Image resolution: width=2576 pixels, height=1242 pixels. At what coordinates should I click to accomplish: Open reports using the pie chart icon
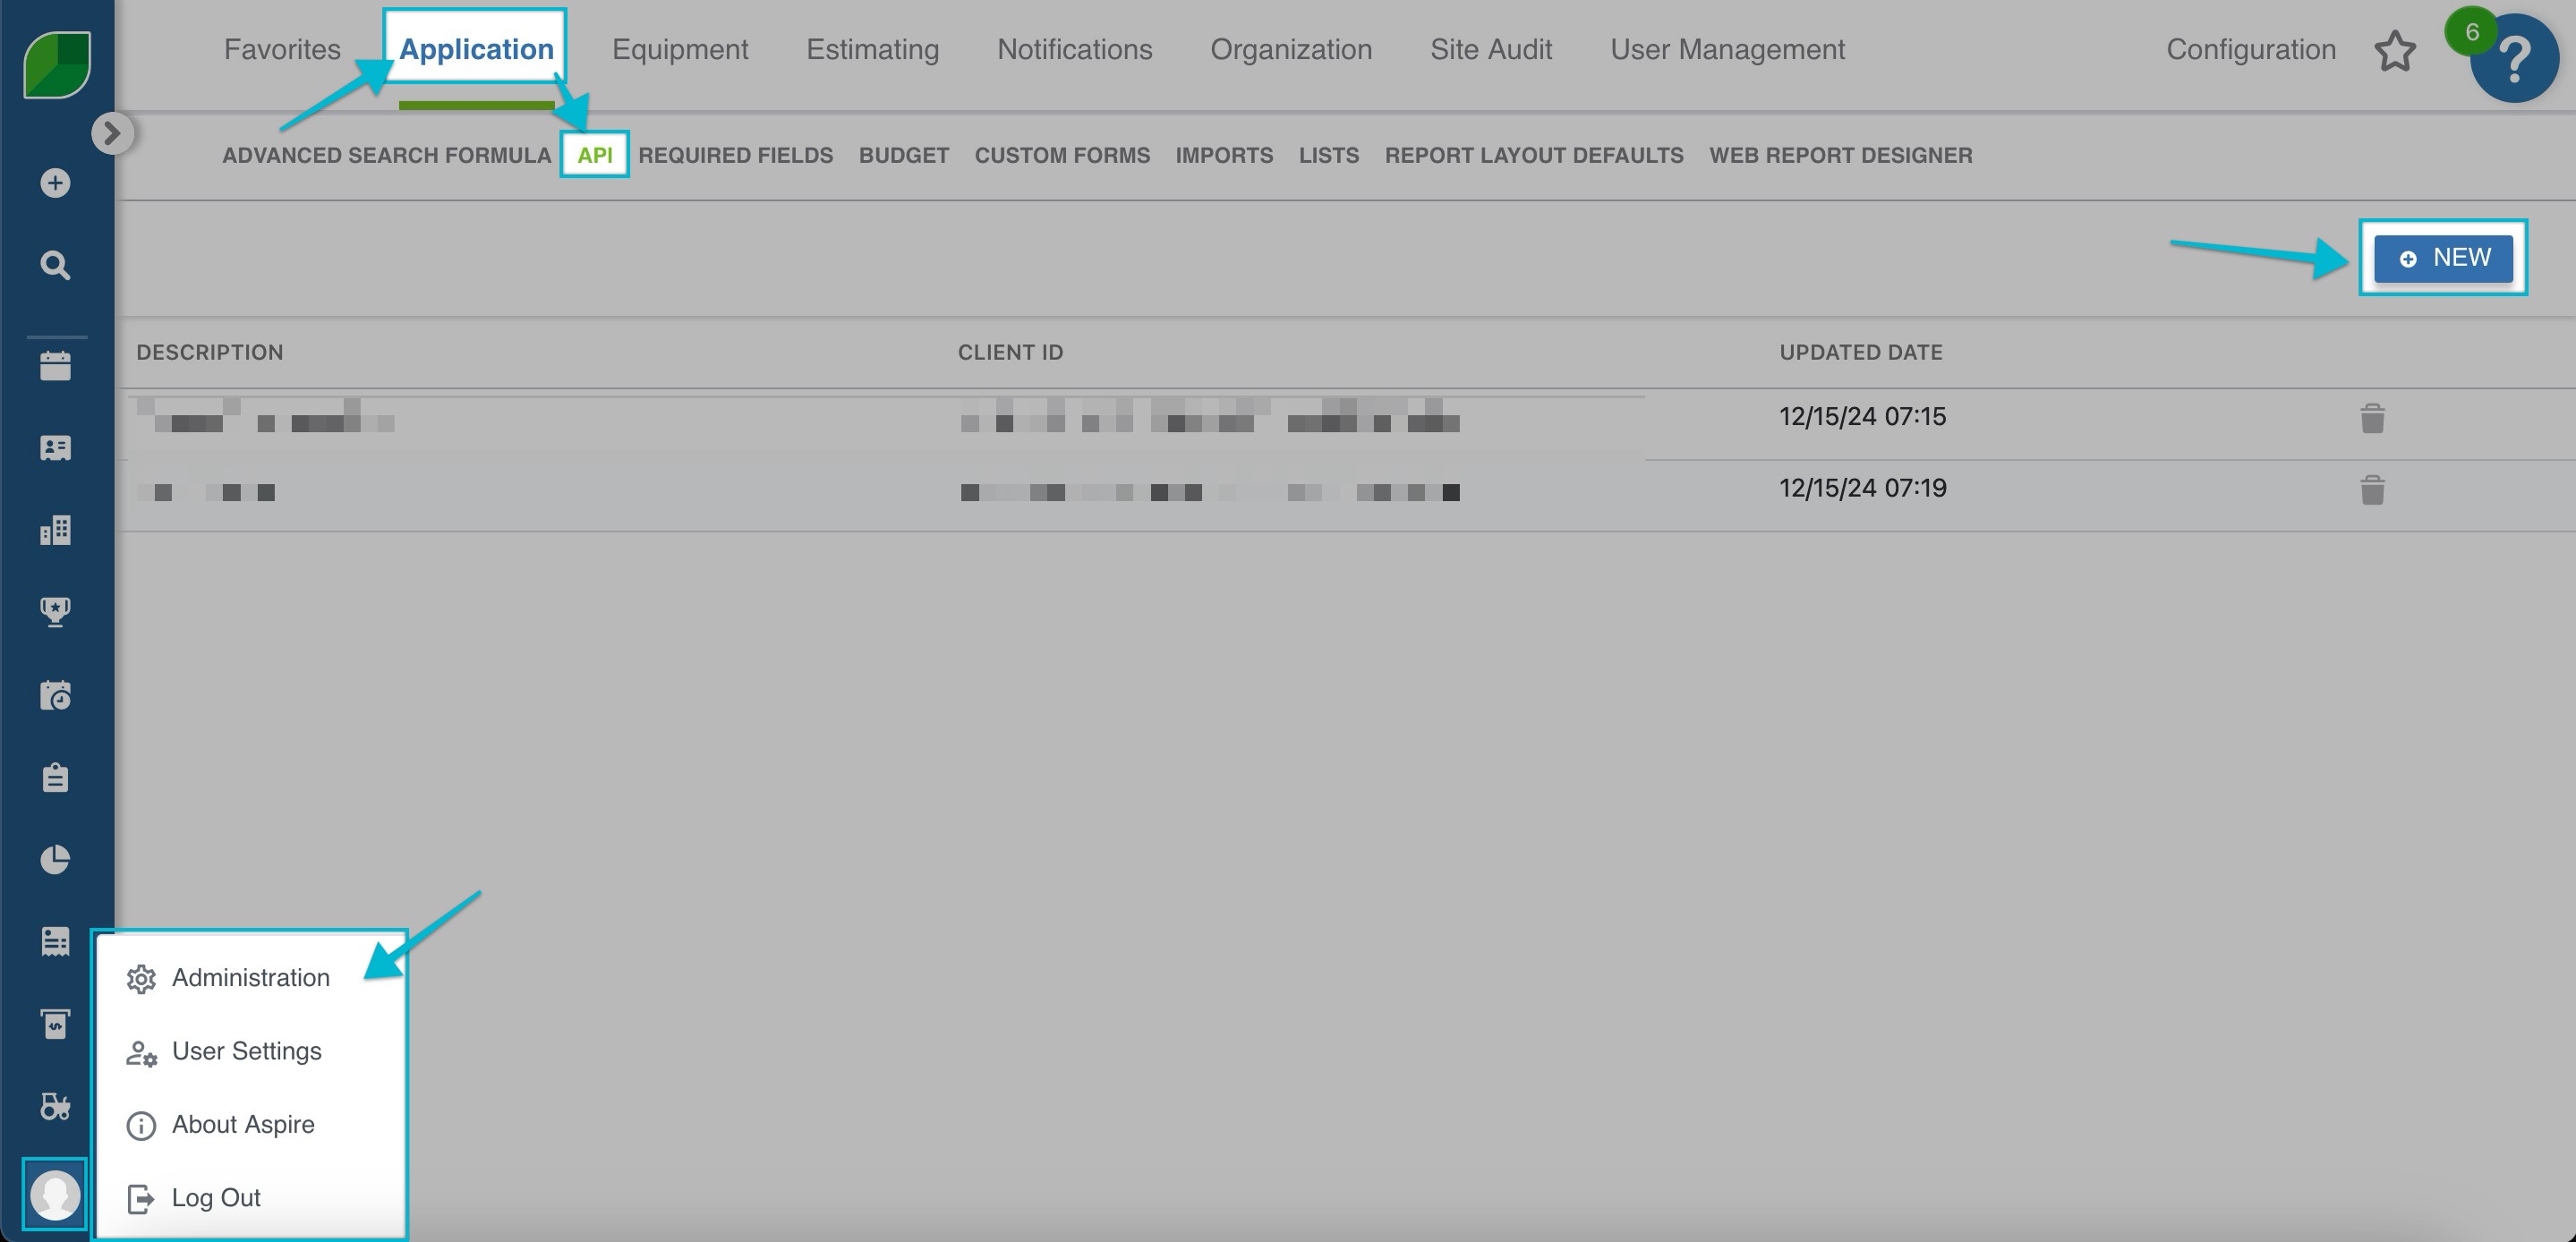click(x=55, y=860)
